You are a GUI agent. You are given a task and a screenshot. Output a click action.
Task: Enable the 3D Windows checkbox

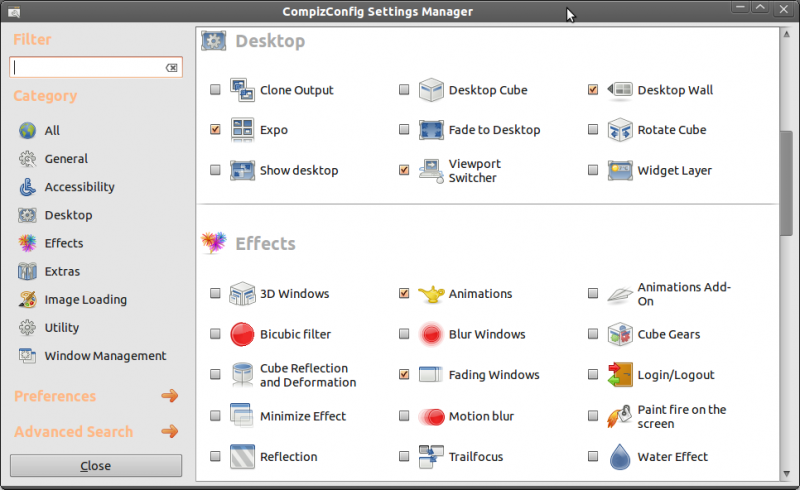coord(215,294)
